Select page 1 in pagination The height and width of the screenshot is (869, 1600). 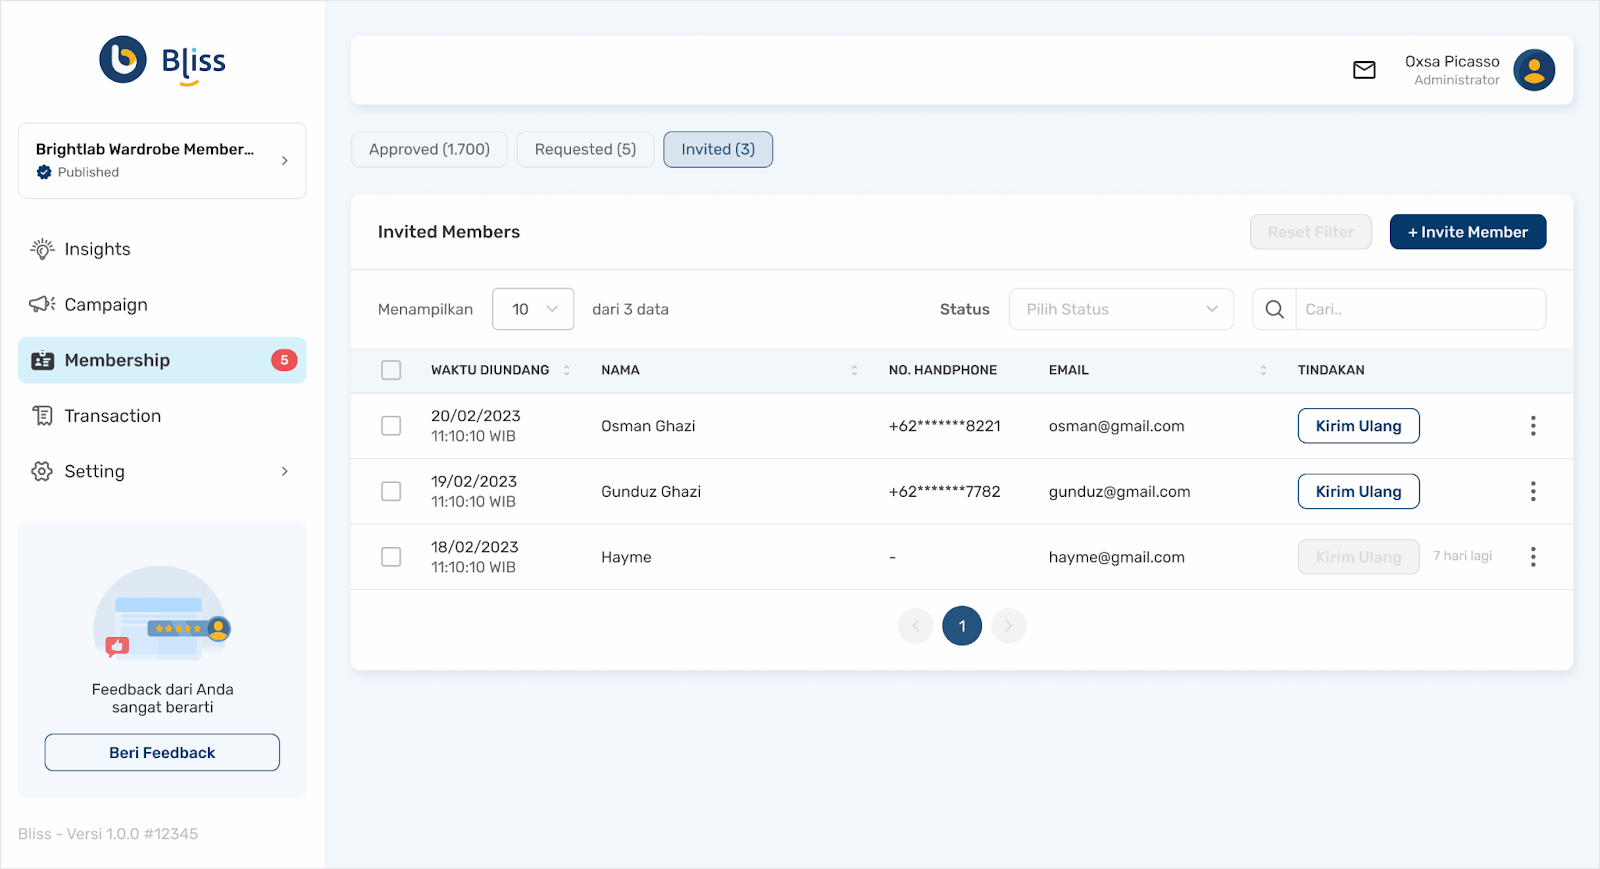(x=962, y=626)
